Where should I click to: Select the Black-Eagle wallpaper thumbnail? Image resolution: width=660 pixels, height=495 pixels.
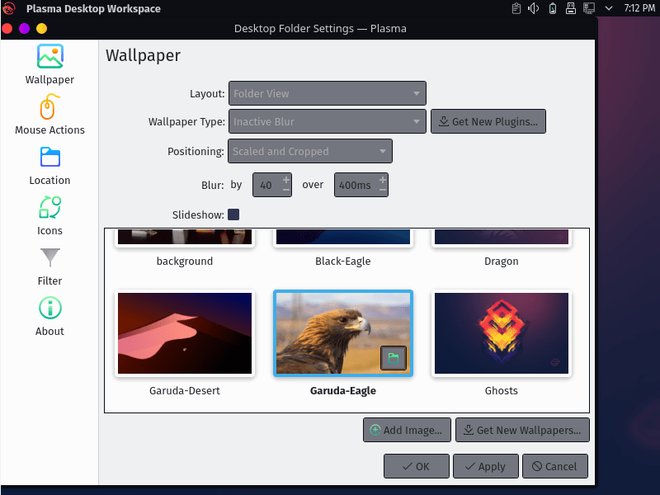(343, 237)
